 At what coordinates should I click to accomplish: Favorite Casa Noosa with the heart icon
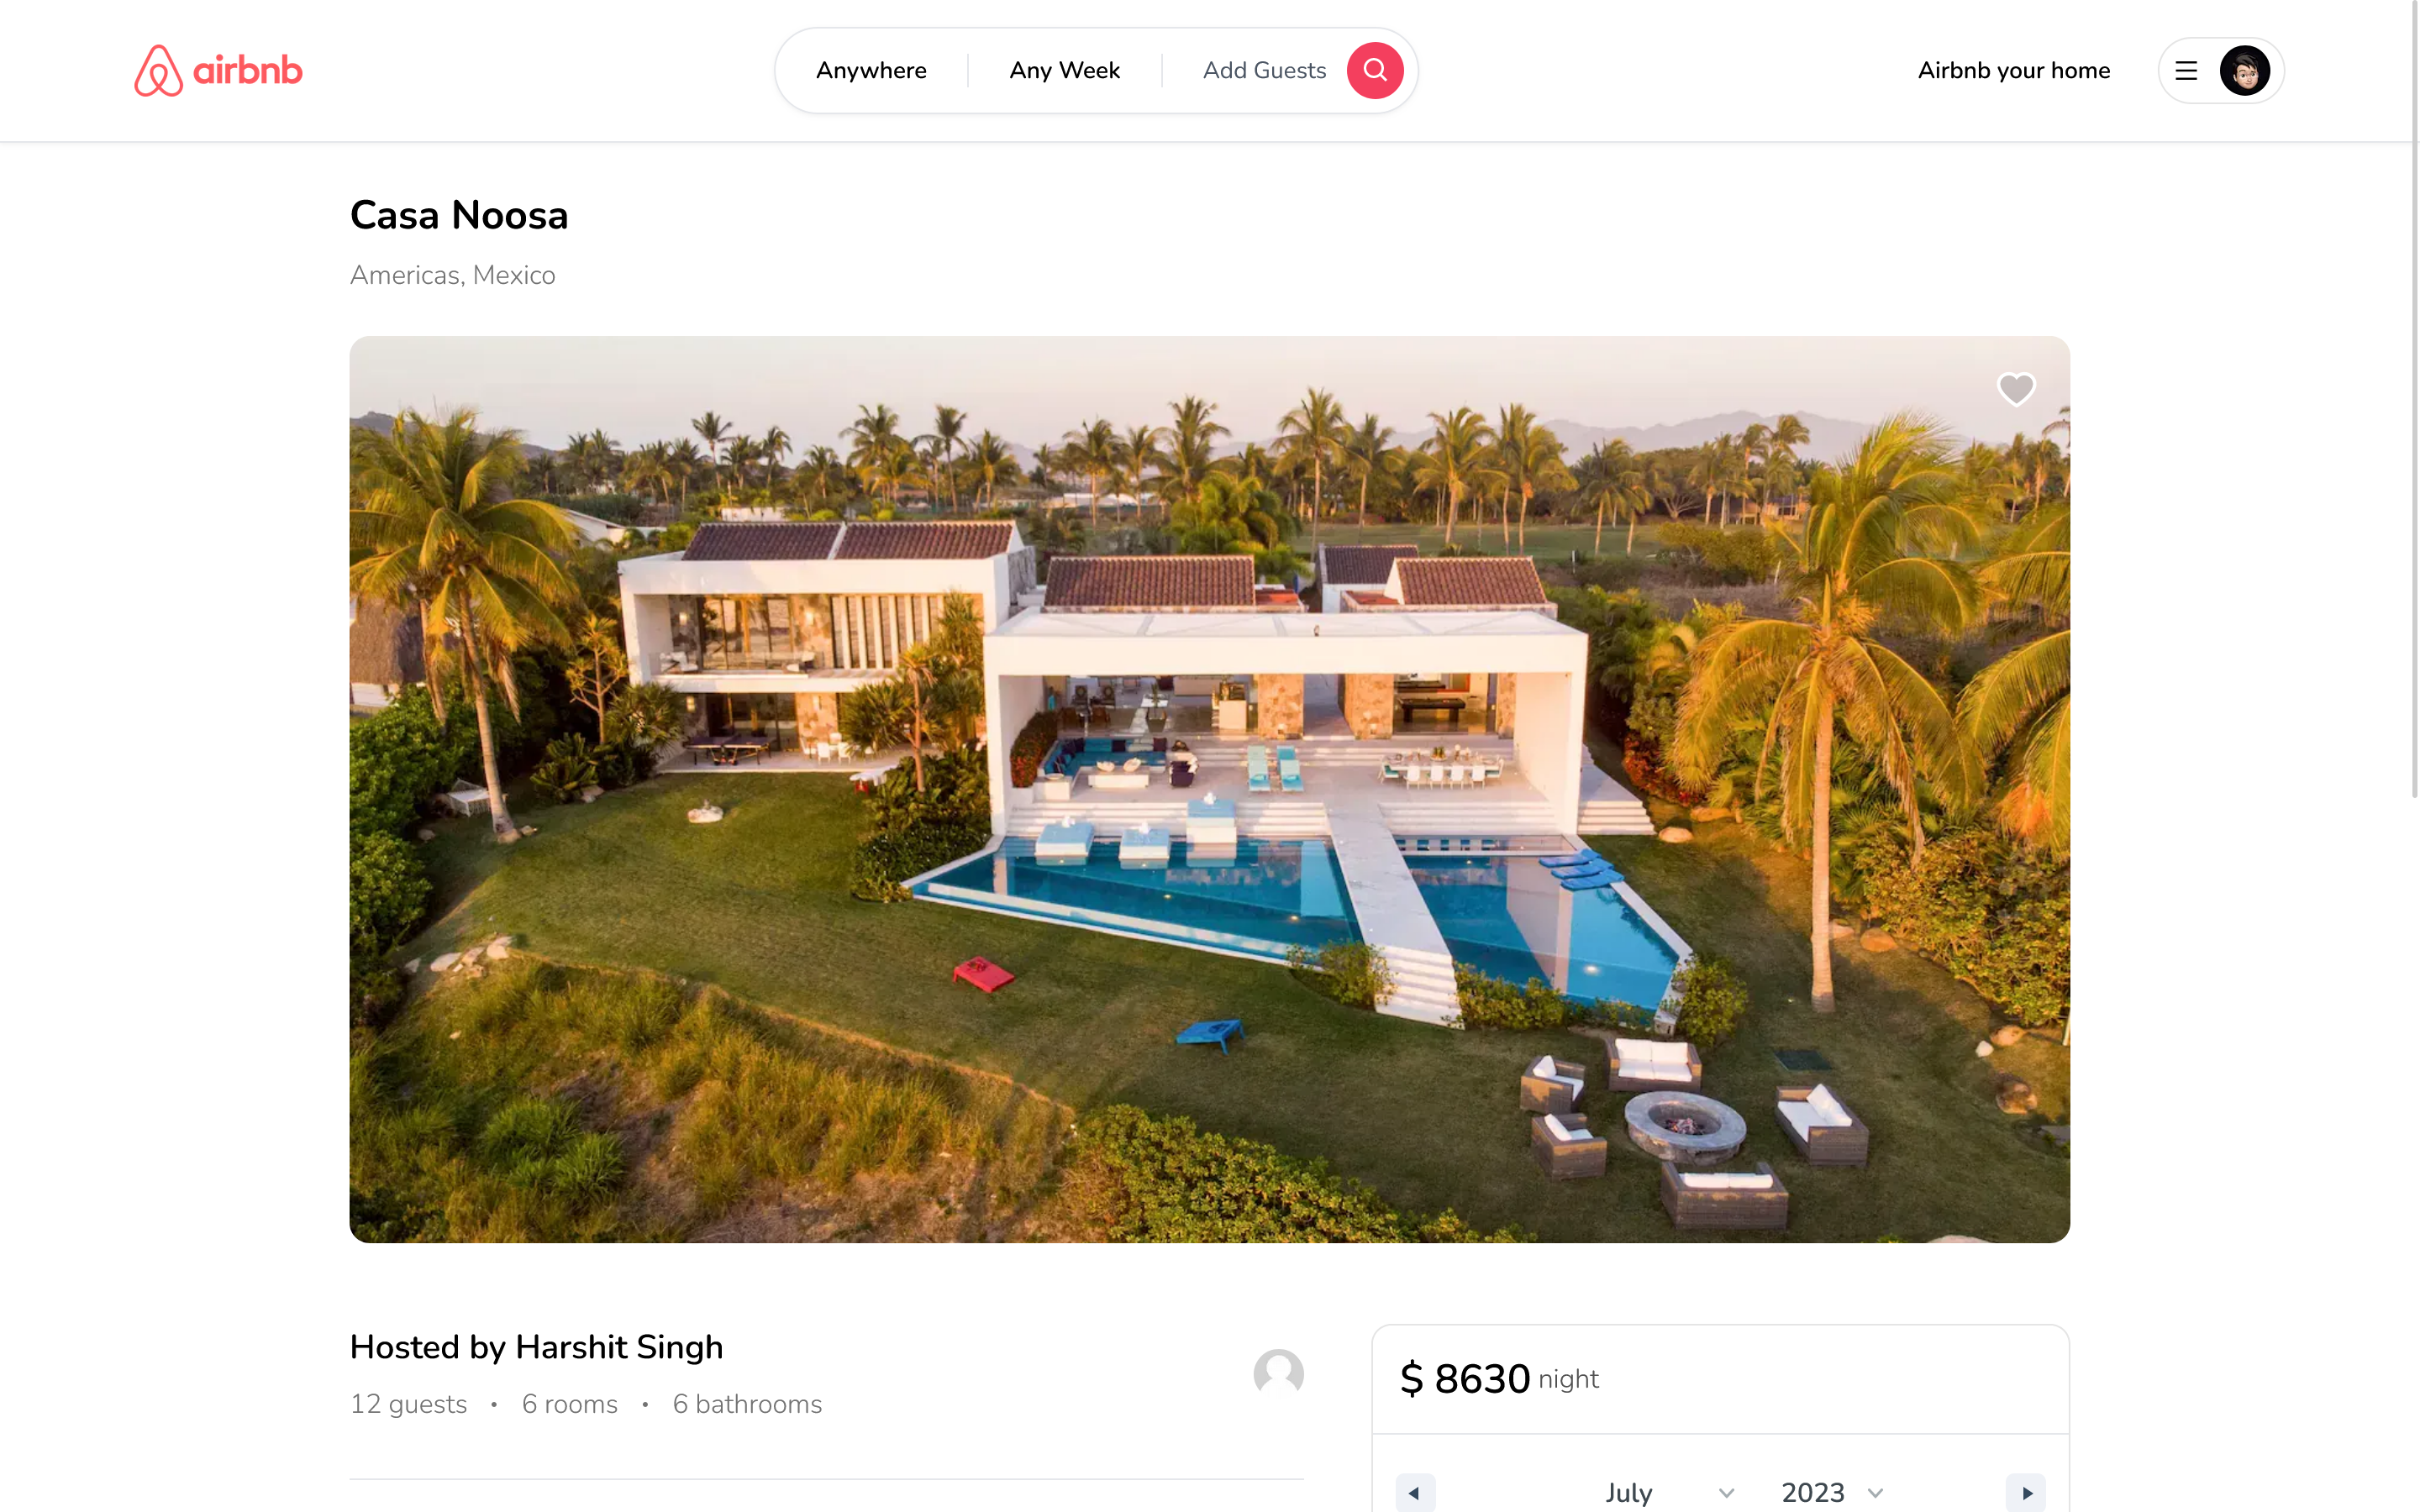pos(2016,389)
